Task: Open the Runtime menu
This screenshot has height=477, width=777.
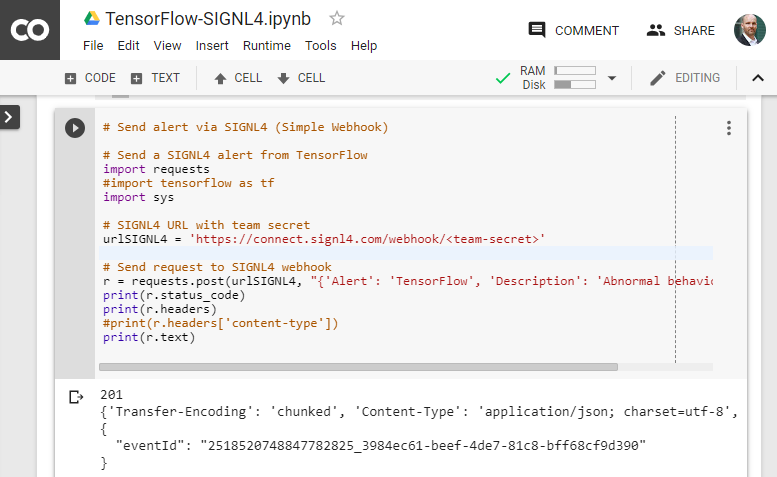Action: pos(267,46)
